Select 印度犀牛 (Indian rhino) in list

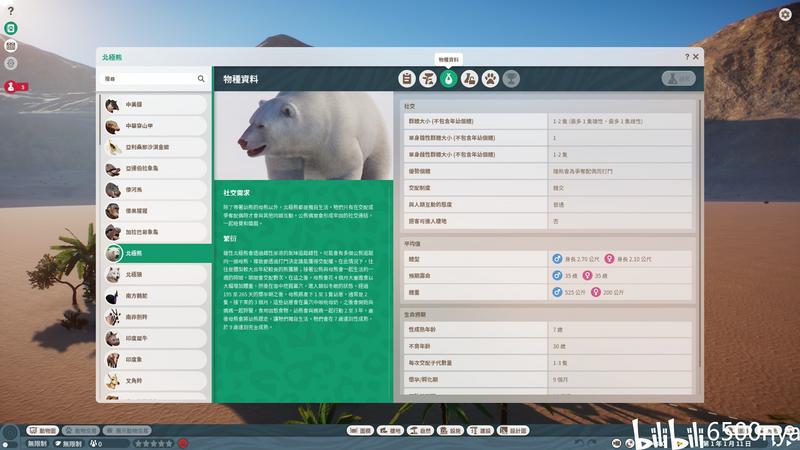155,338
